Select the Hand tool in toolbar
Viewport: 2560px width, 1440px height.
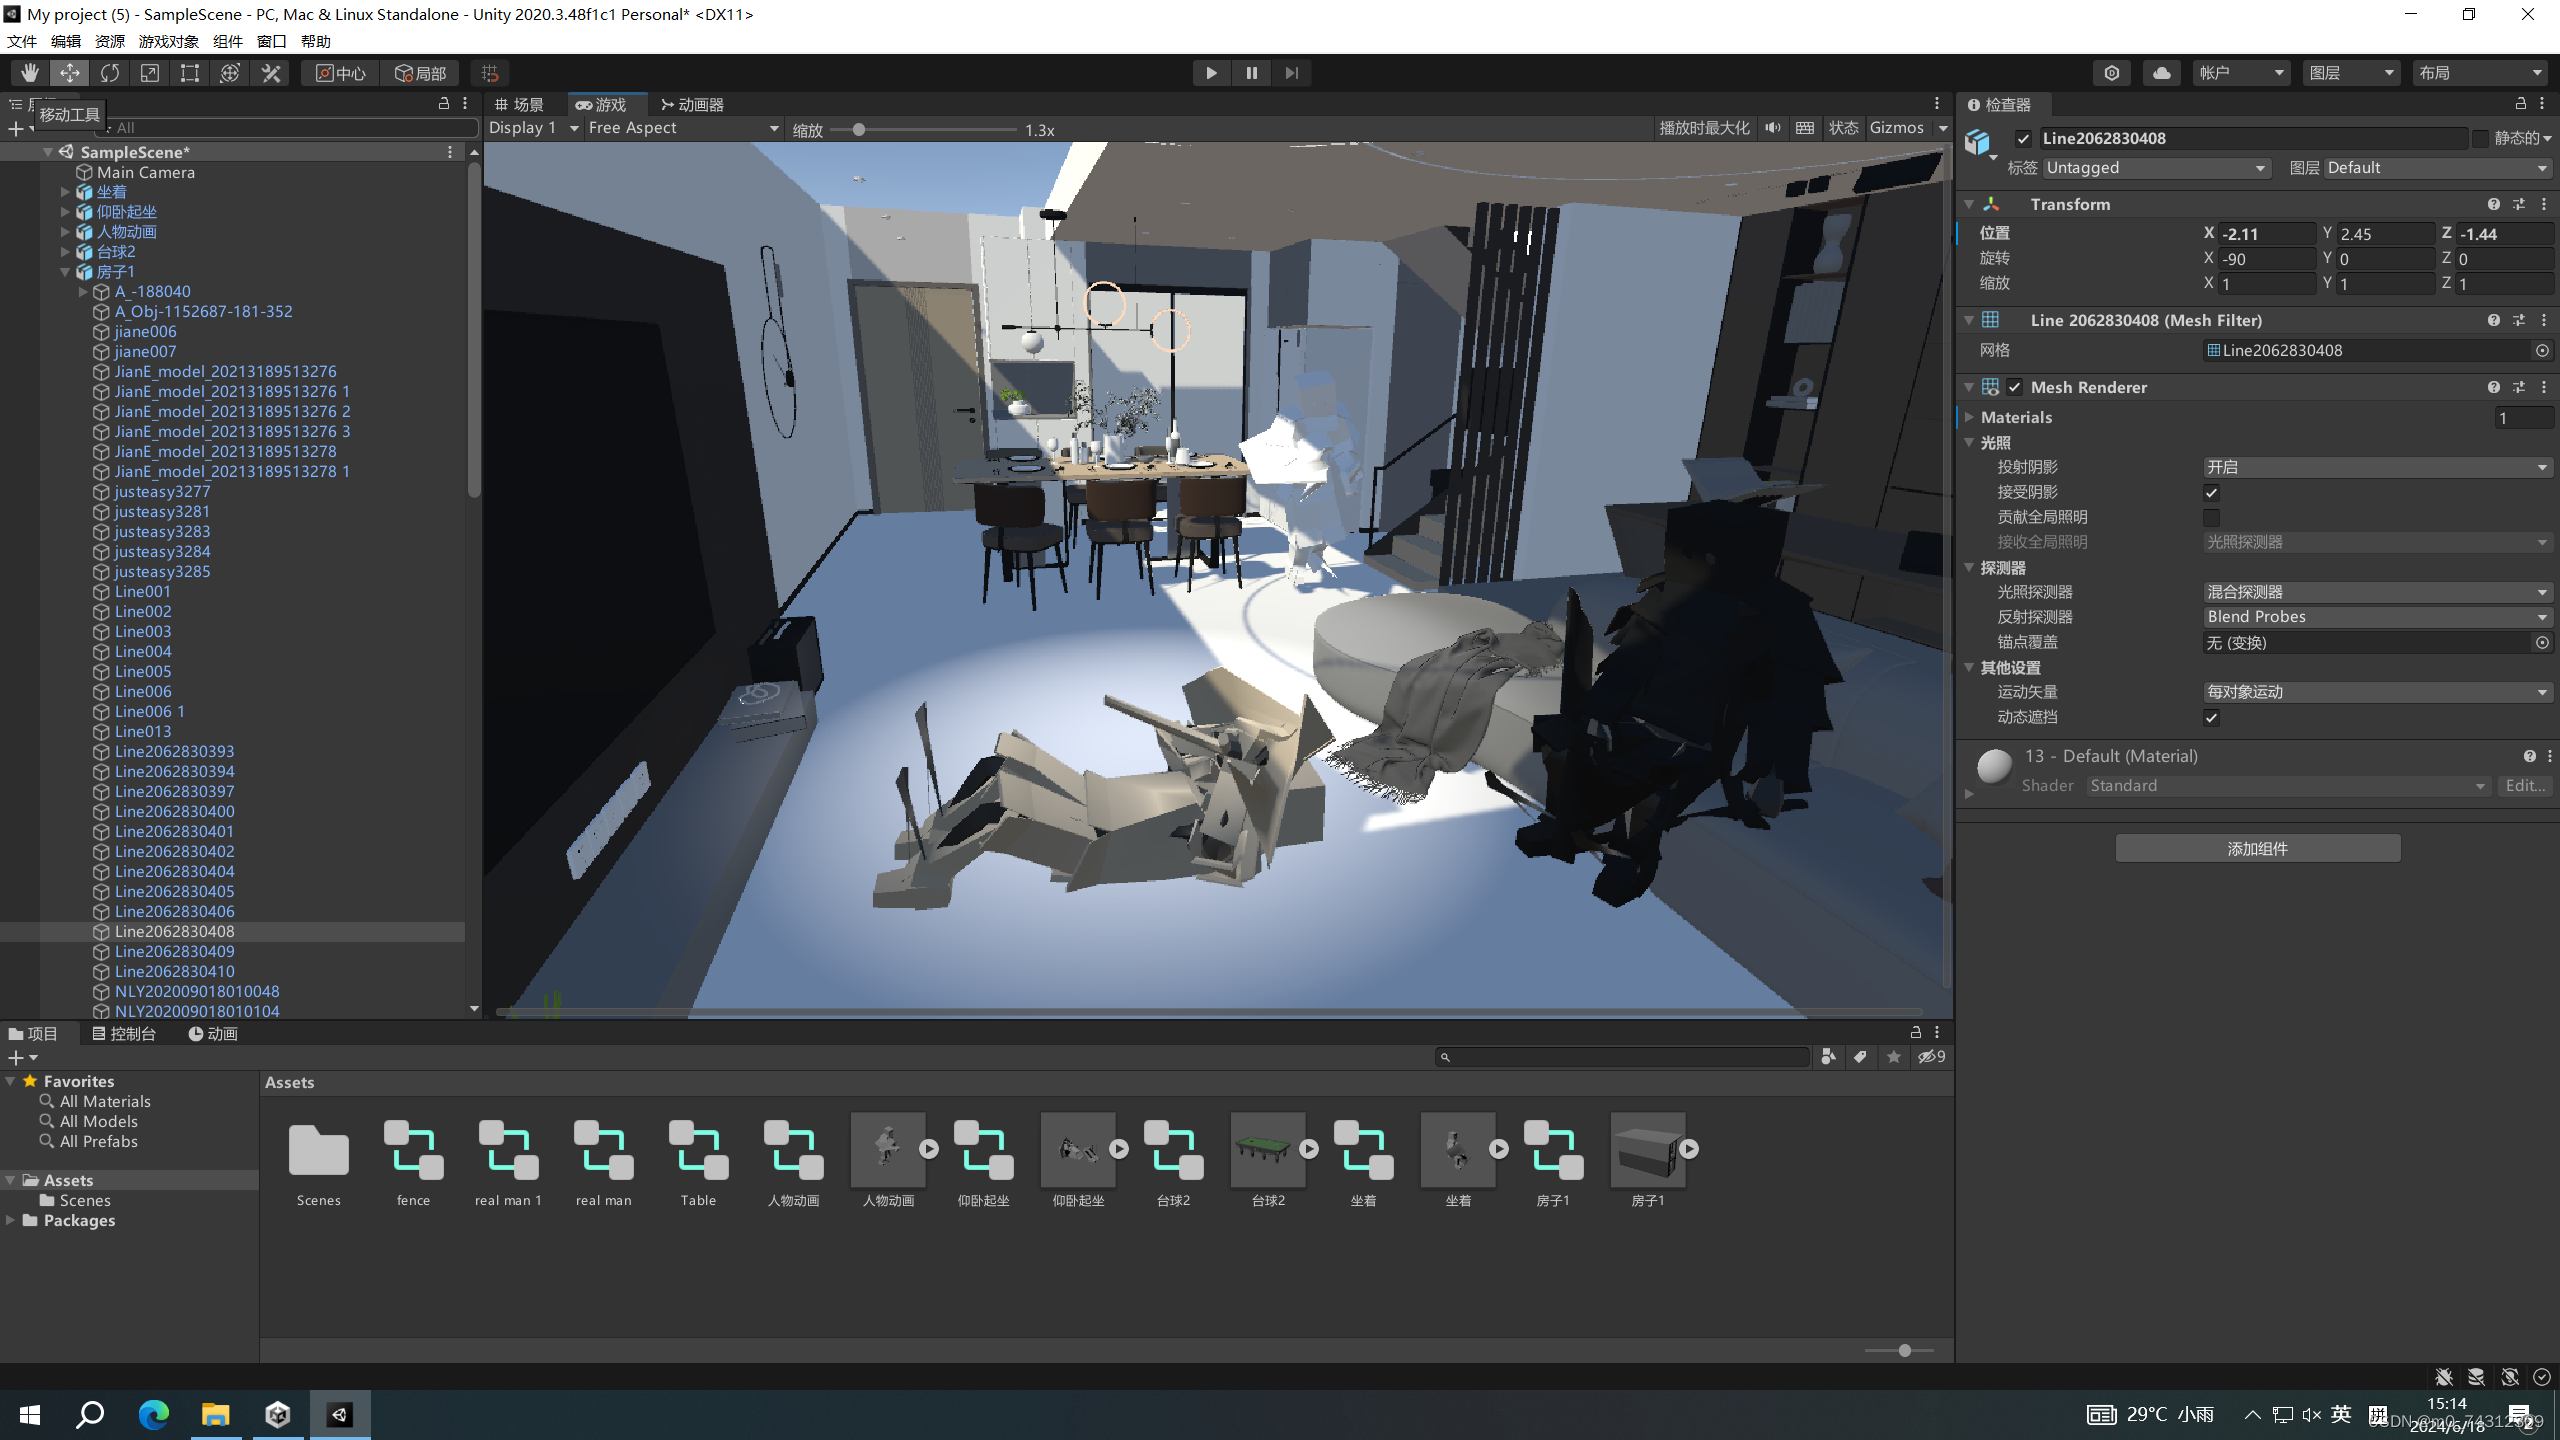[x=29, y=73]
